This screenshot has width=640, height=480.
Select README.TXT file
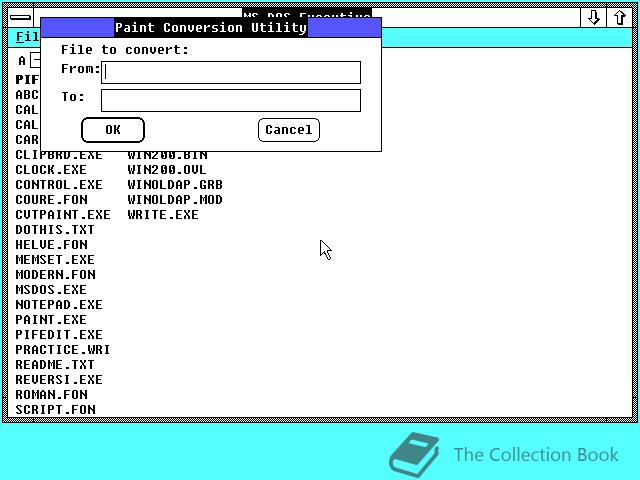[55, 365]
